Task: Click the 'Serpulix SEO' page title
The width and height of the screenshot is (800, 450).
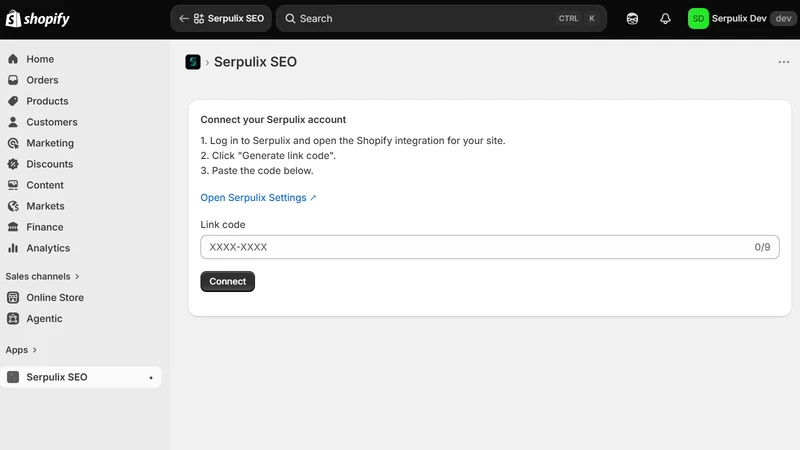Action: (x=255, y=62)
